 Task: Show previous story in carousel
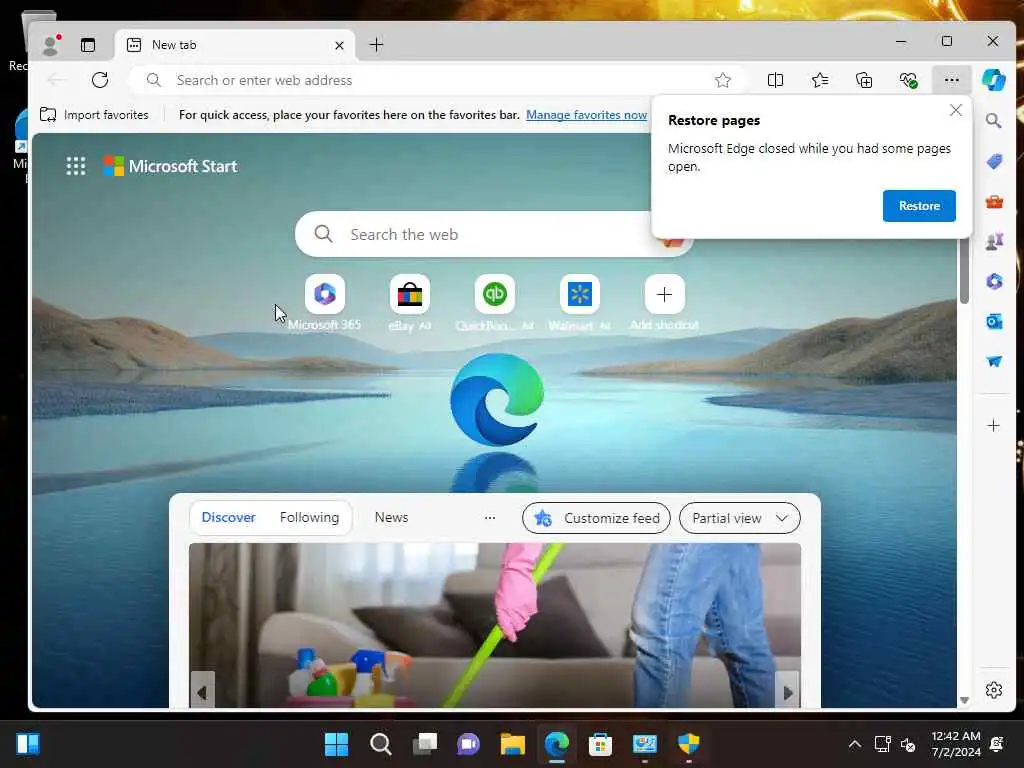[202, 692]
